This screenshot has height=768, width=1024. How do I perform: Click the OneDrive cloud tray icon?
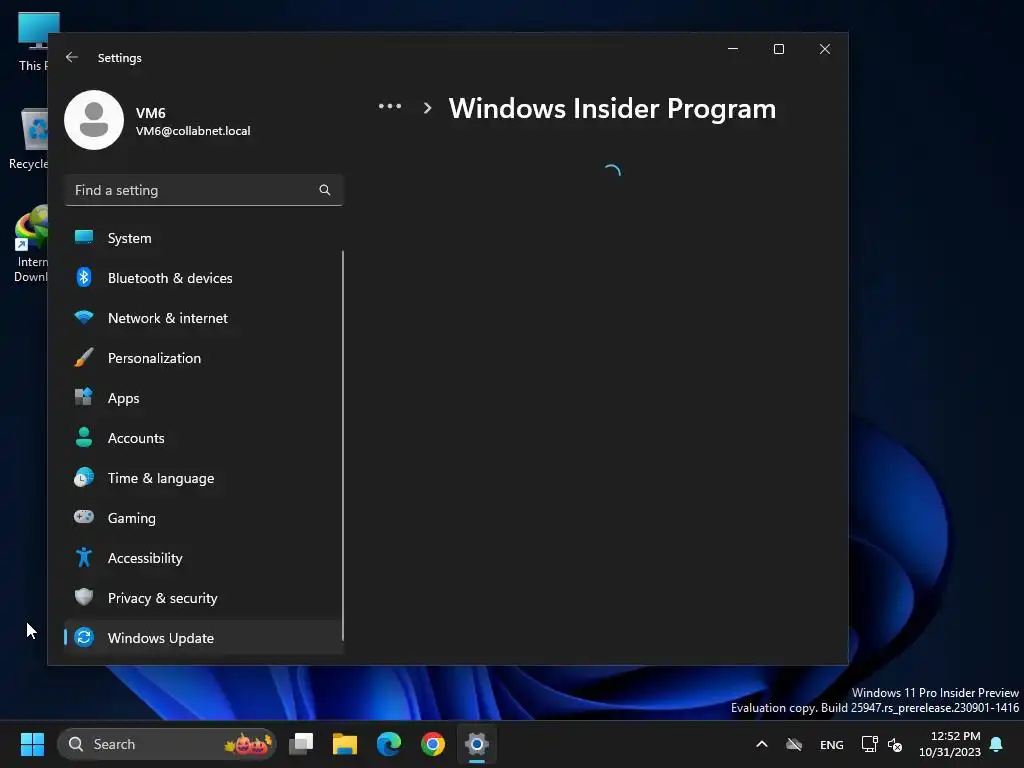(x=793, y=744)
